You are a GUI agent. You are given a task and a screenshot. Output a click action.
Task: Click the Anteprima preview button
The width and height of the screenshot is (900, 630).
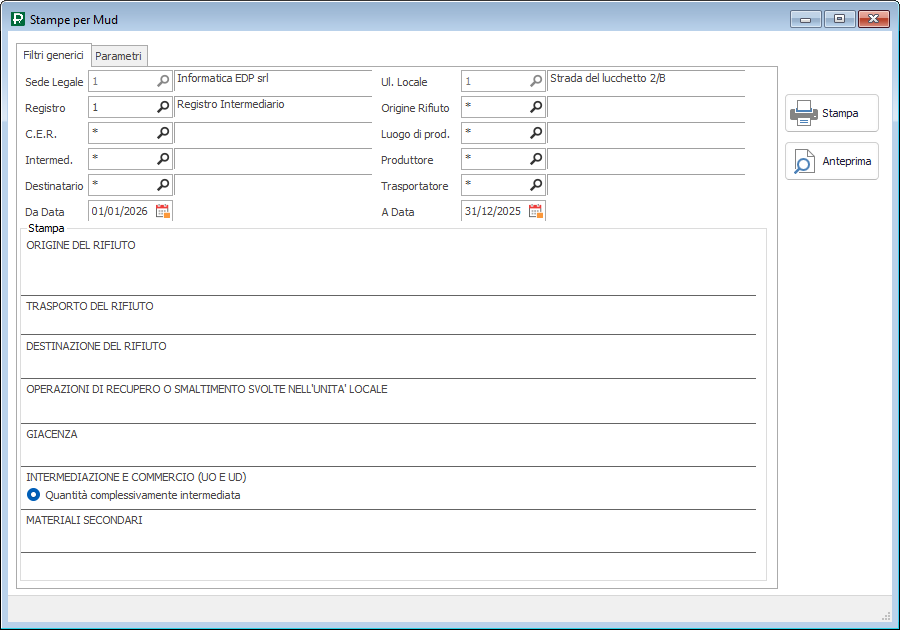[832, 161]
